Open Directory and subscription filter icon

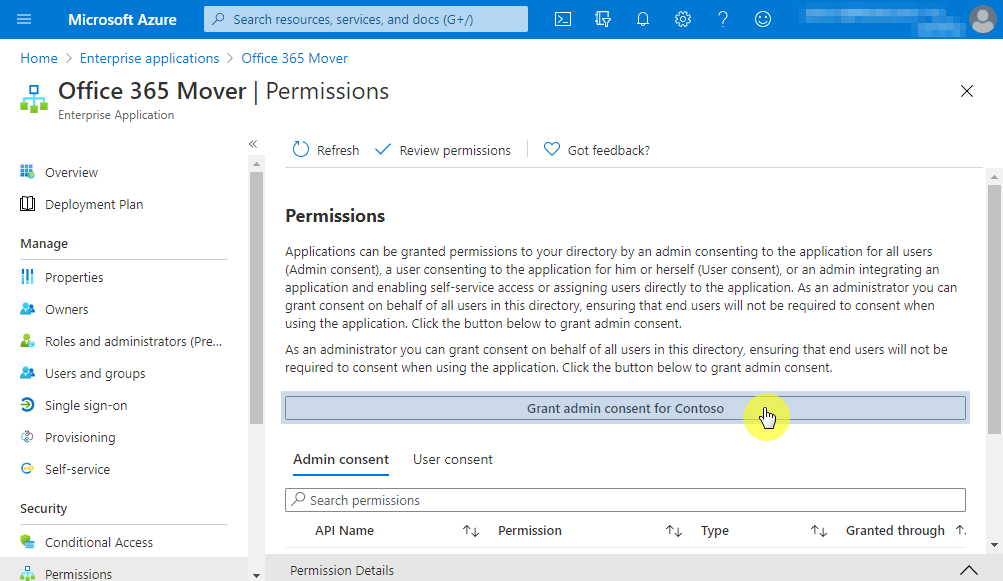[603, 19]
